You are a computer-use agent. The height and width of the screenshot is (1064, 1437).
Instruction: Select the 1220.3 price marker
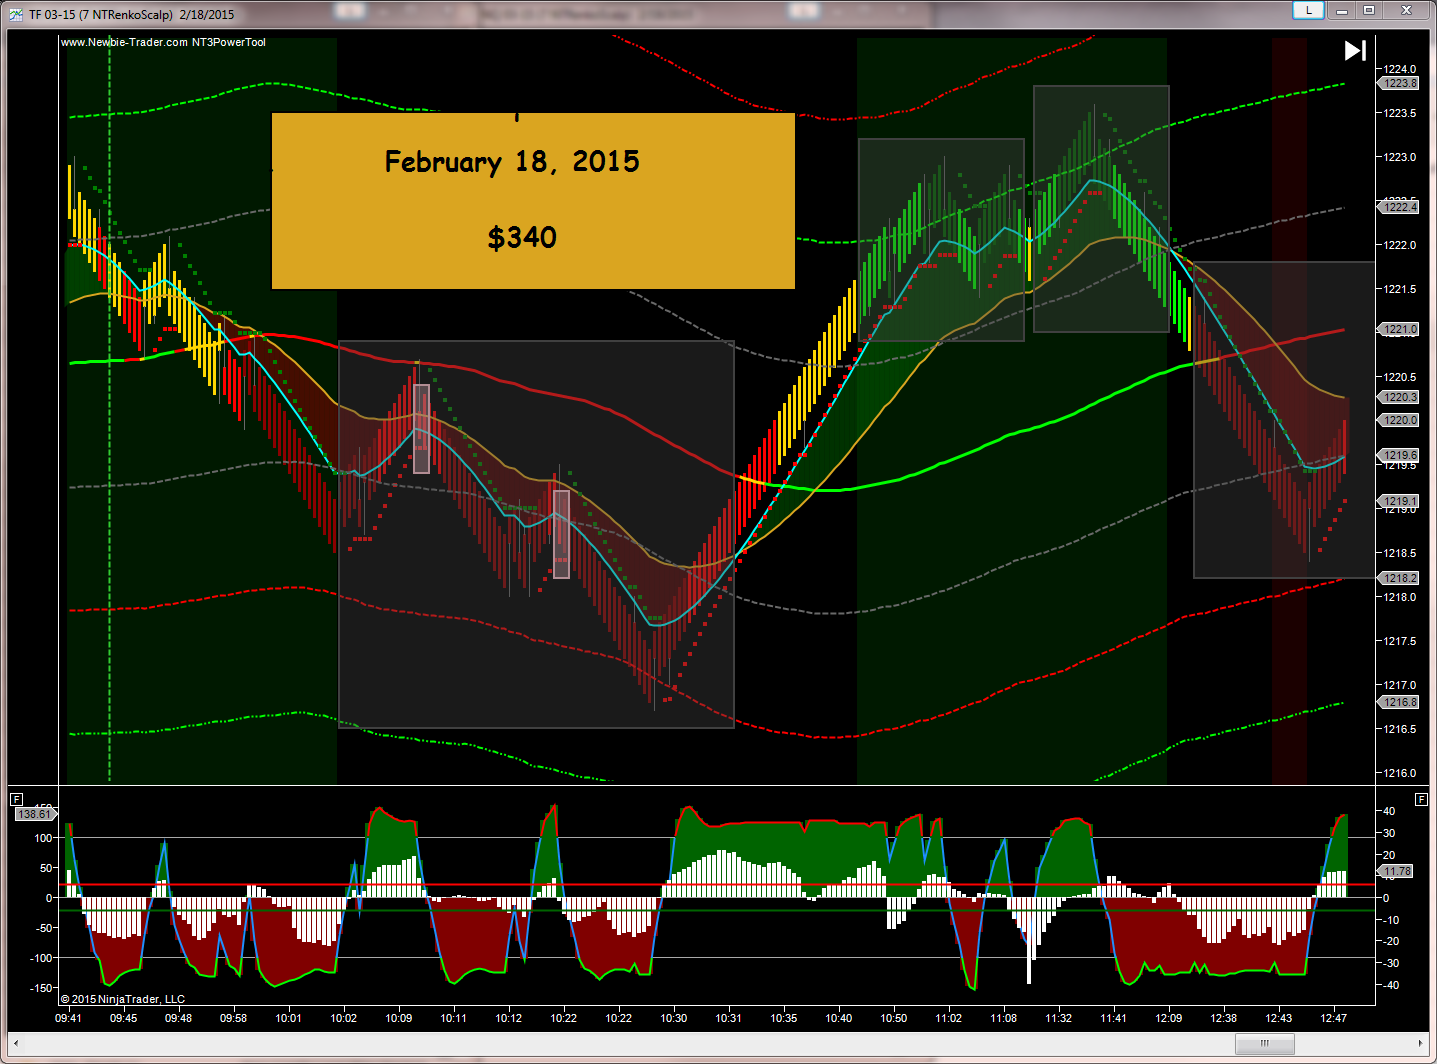[1399, 397]
